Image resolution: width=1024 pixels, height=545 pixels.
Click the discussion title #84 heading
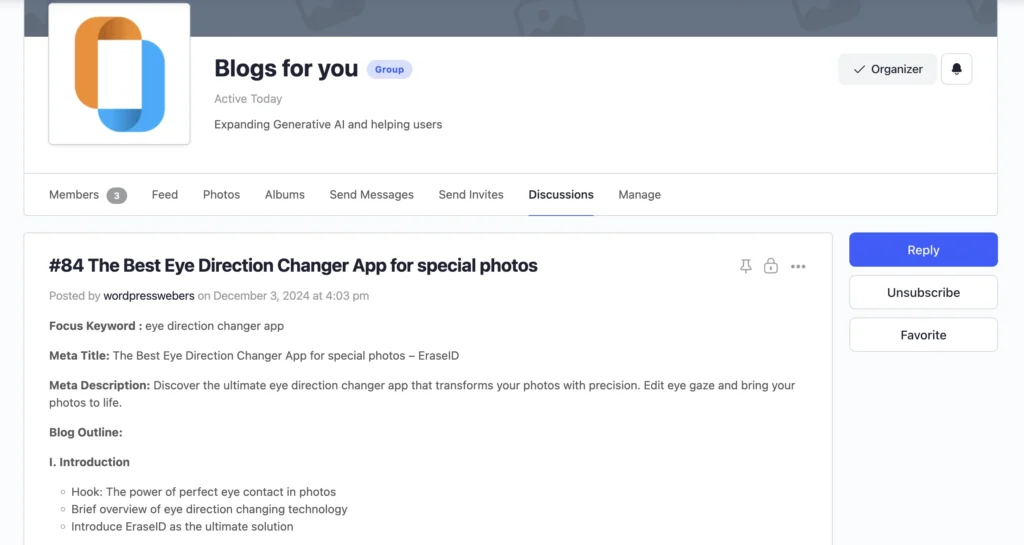click(293, 266)
